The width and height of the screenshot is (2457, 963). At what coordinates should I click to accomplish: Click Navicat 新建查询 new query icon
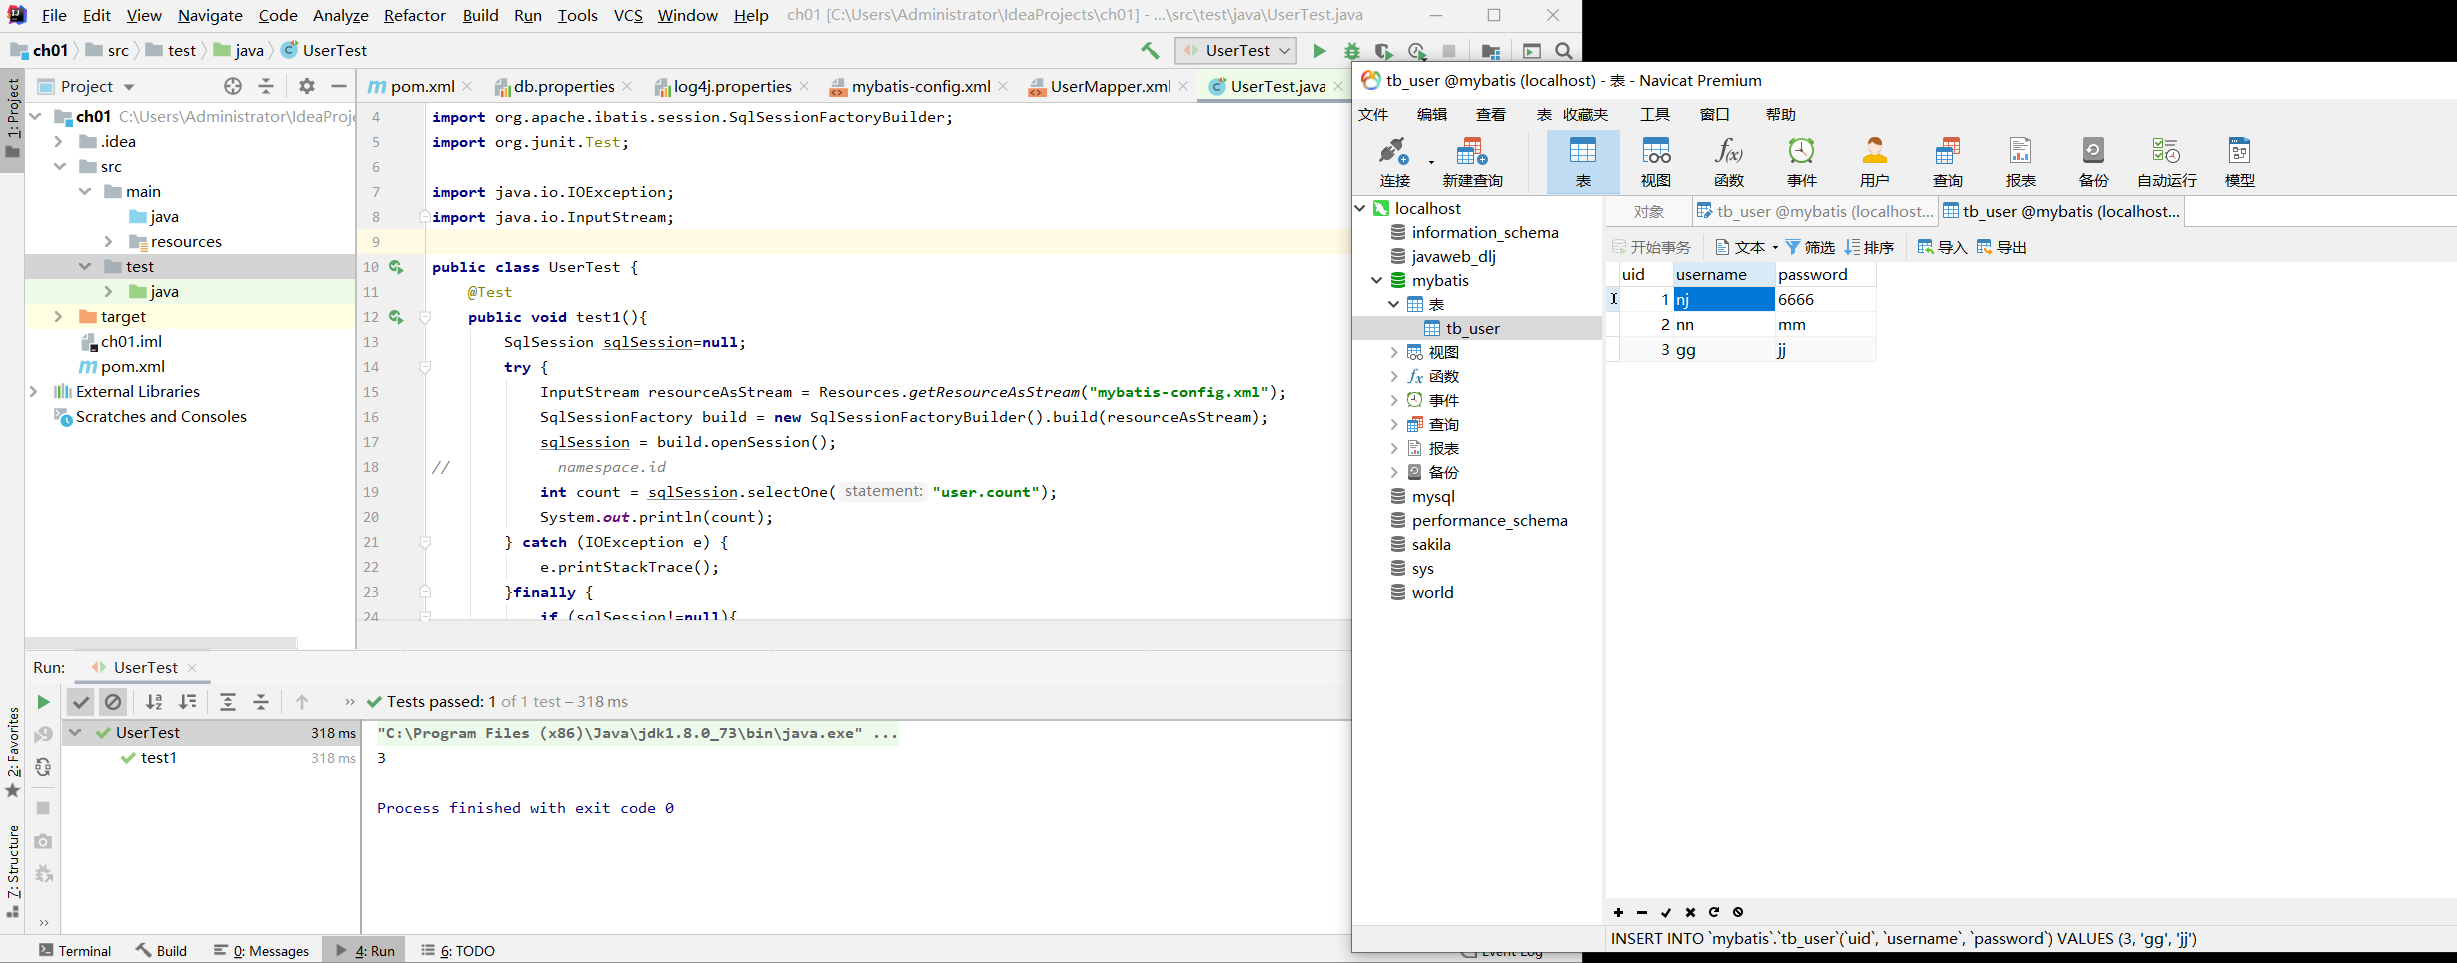coord(1472,161)
